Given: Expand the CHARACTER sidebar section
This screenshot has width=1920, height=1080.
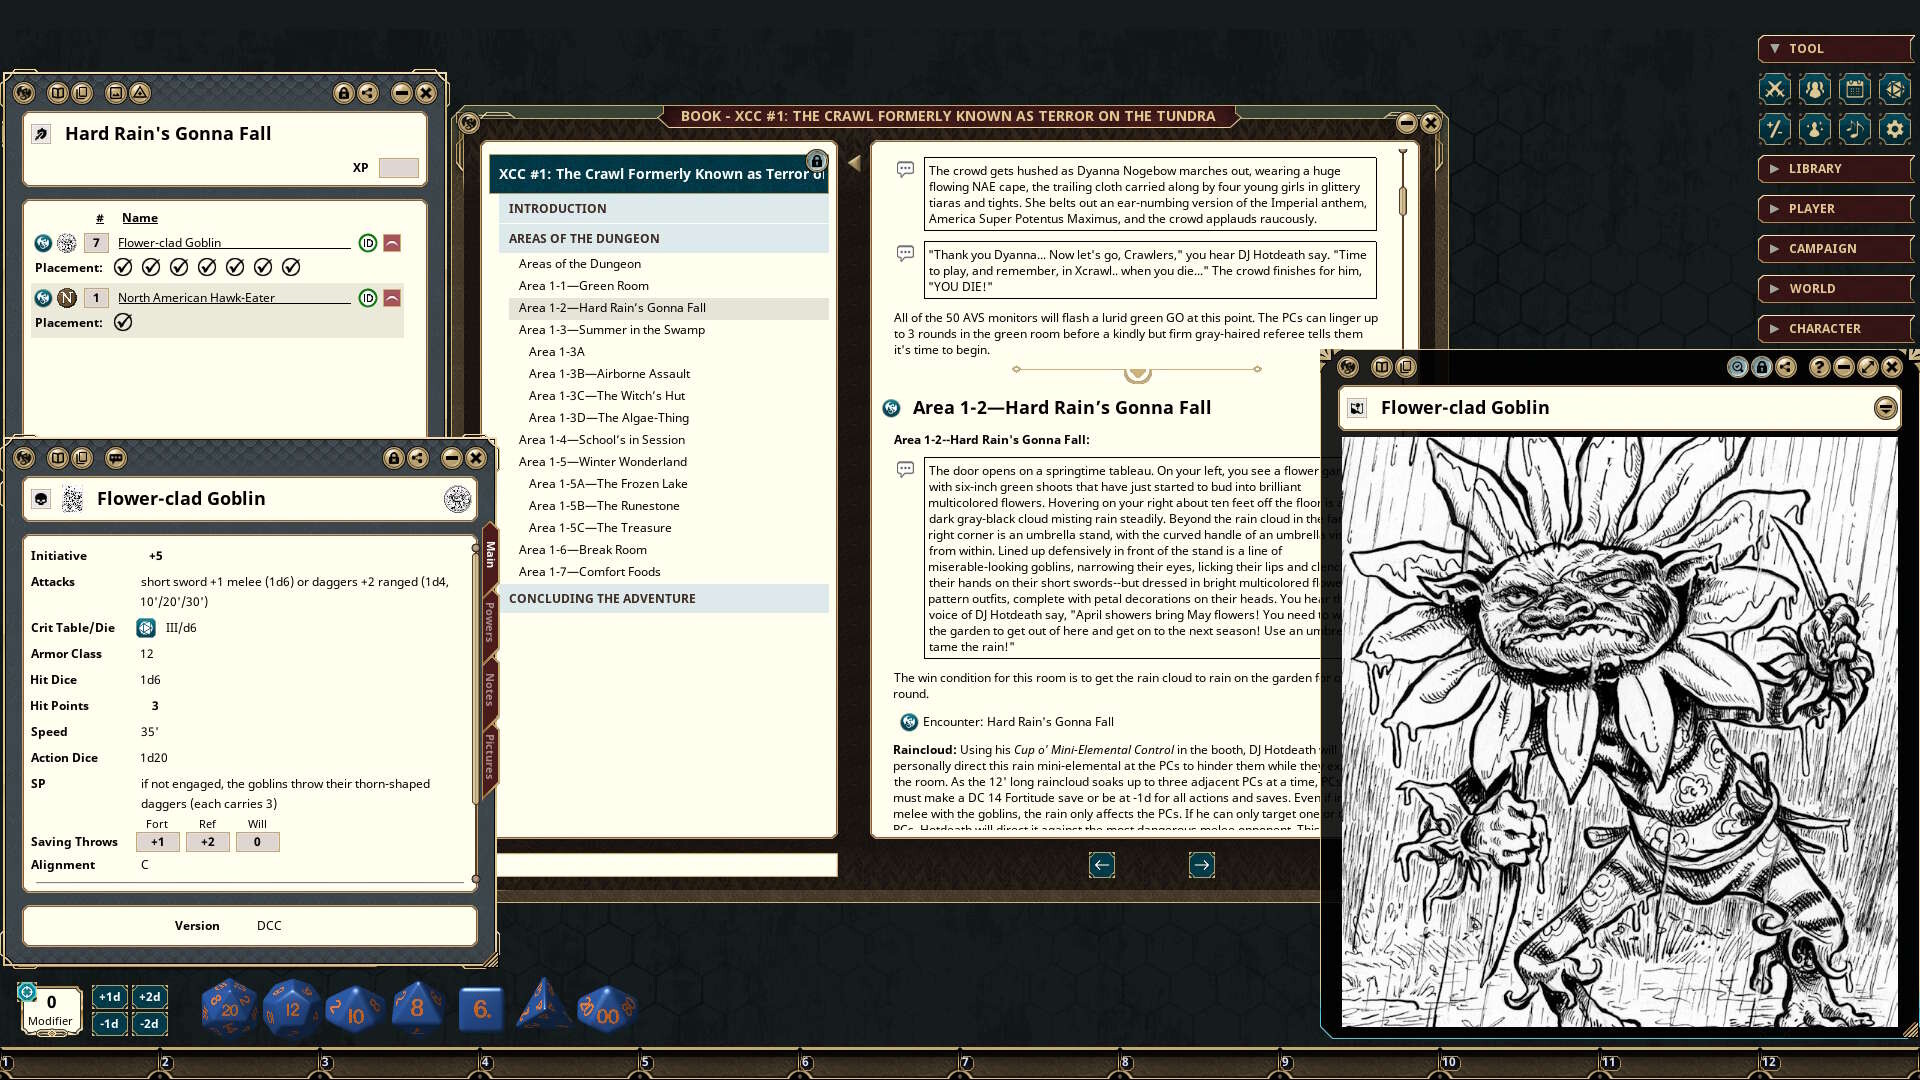Looking at the screenshot, I should coord(1835,328).
